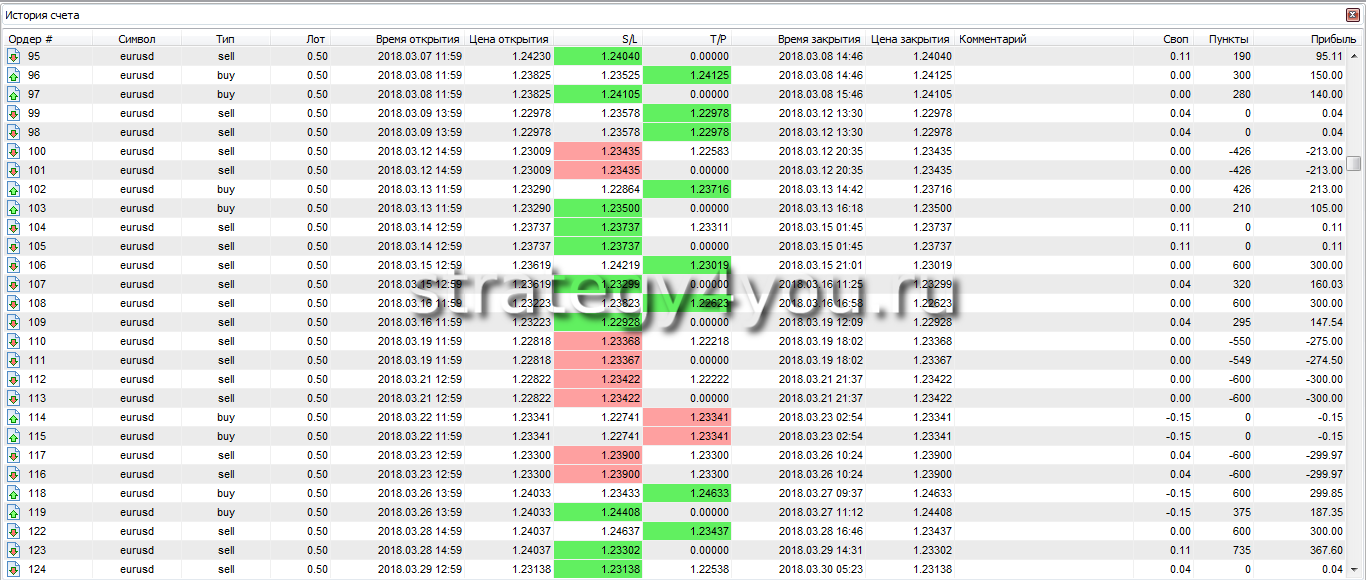The height and width of the screenshot is (580, 1366).
Task: Click the S/L column header
Action: tap(629, 39)
